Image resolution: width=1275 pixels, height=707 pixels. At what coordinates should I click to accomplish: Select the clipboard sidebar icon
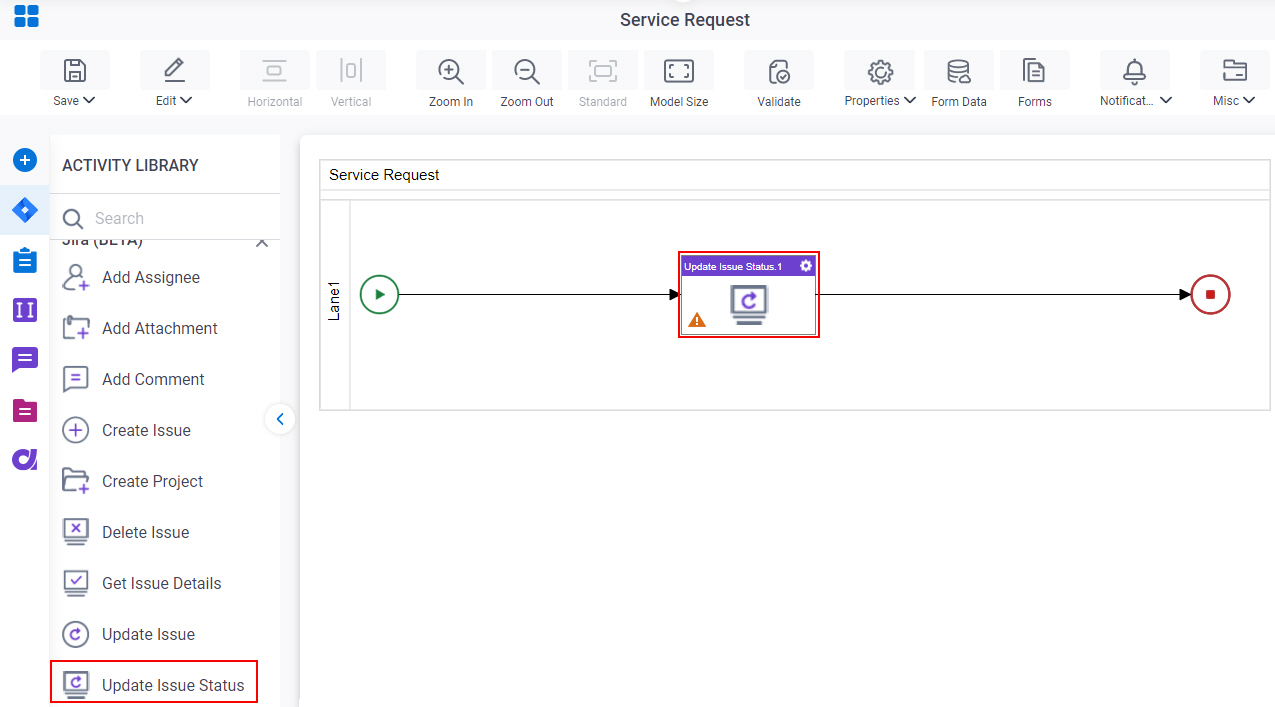pos(25,260)
